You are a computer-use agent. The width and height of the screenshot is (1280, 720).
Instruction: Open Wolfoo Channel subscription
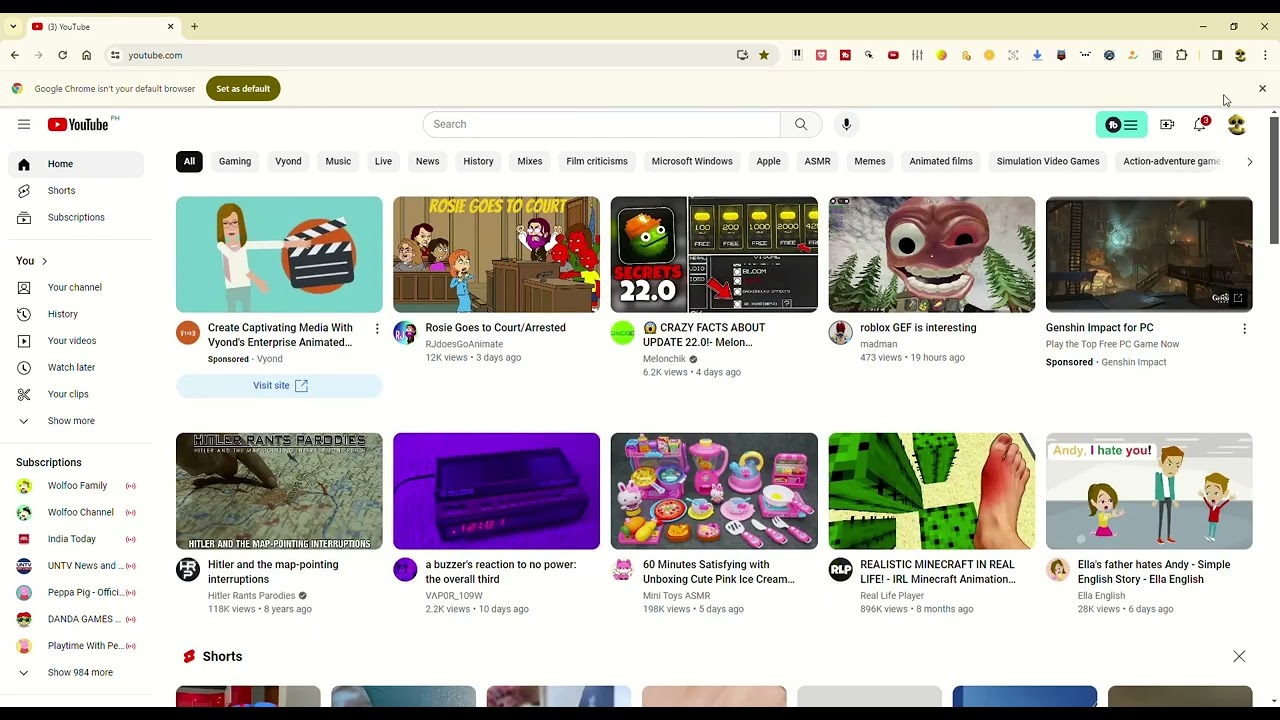[x=76, y=512]
